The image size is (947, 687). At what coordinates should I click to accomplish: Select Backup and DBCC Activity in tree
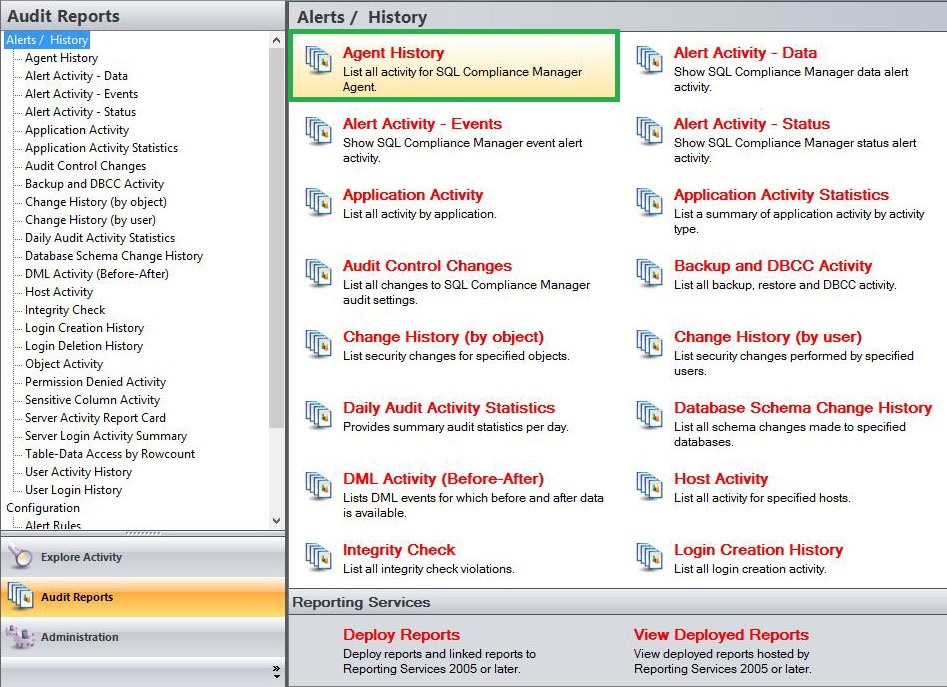[x=94, y=184]
